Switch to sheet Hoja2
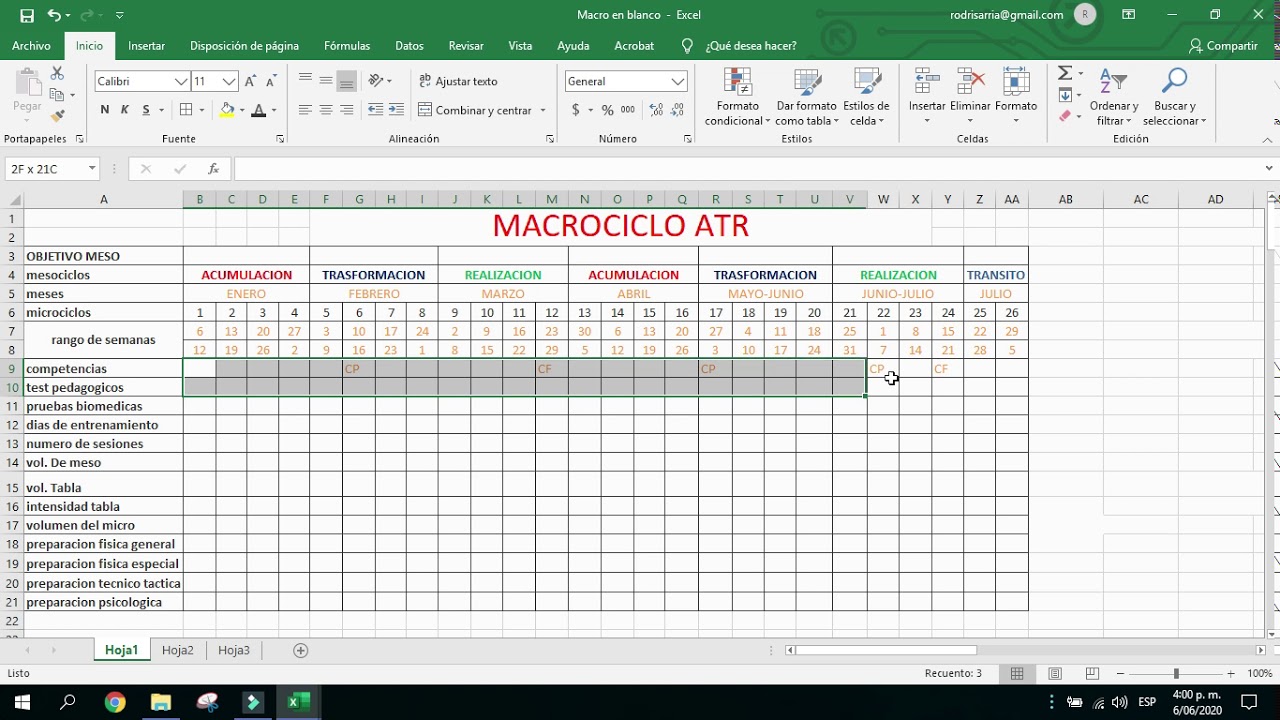 pos(178,650)
